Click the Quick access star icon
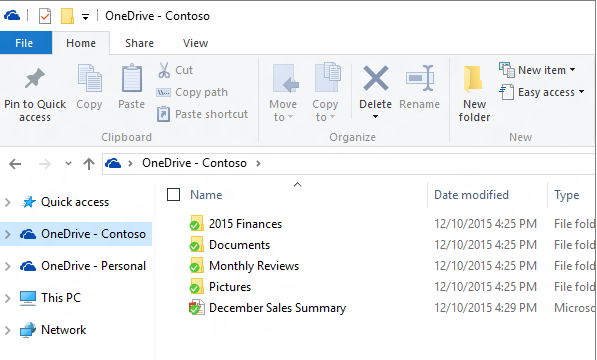 (29, 202)
